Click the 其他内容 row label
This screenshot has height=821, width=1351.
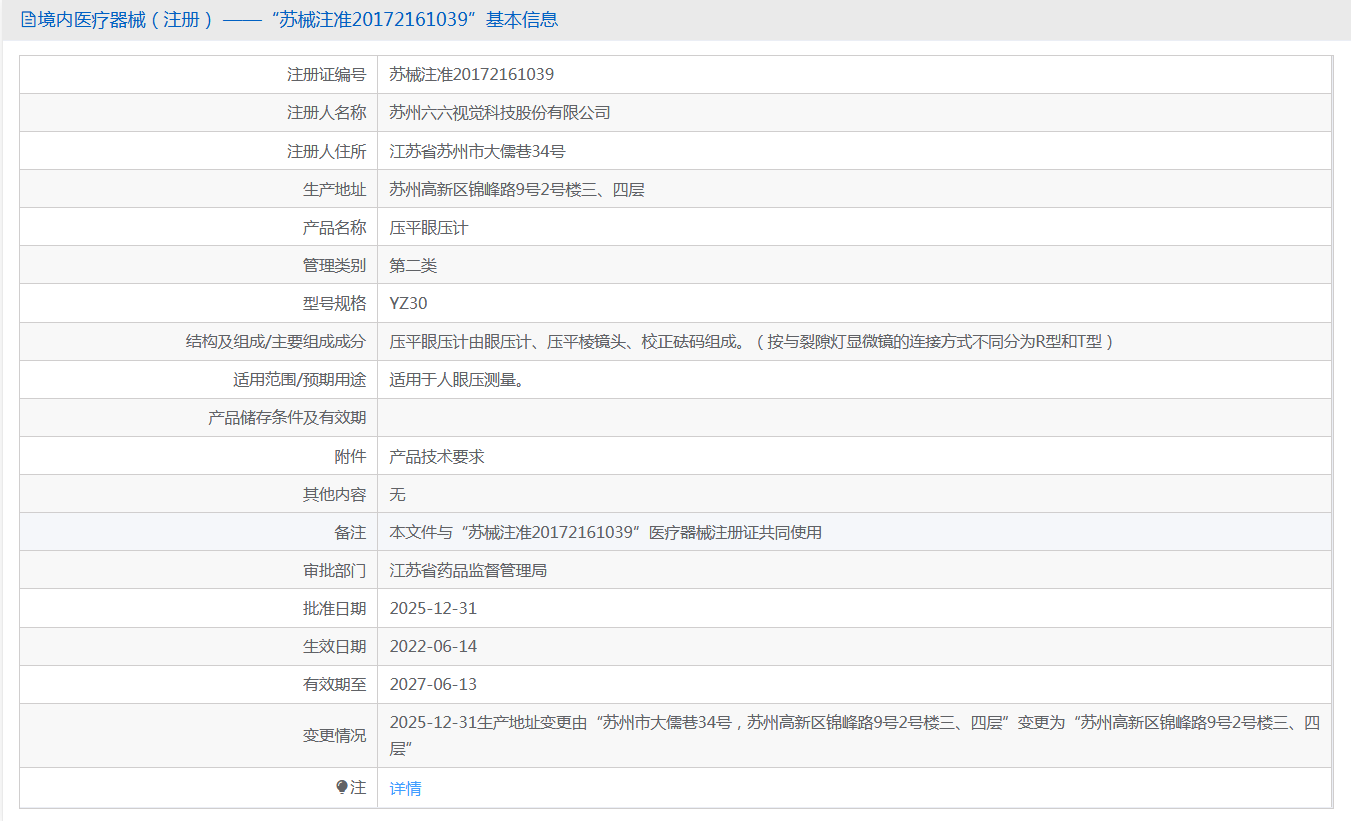point(334,494)
